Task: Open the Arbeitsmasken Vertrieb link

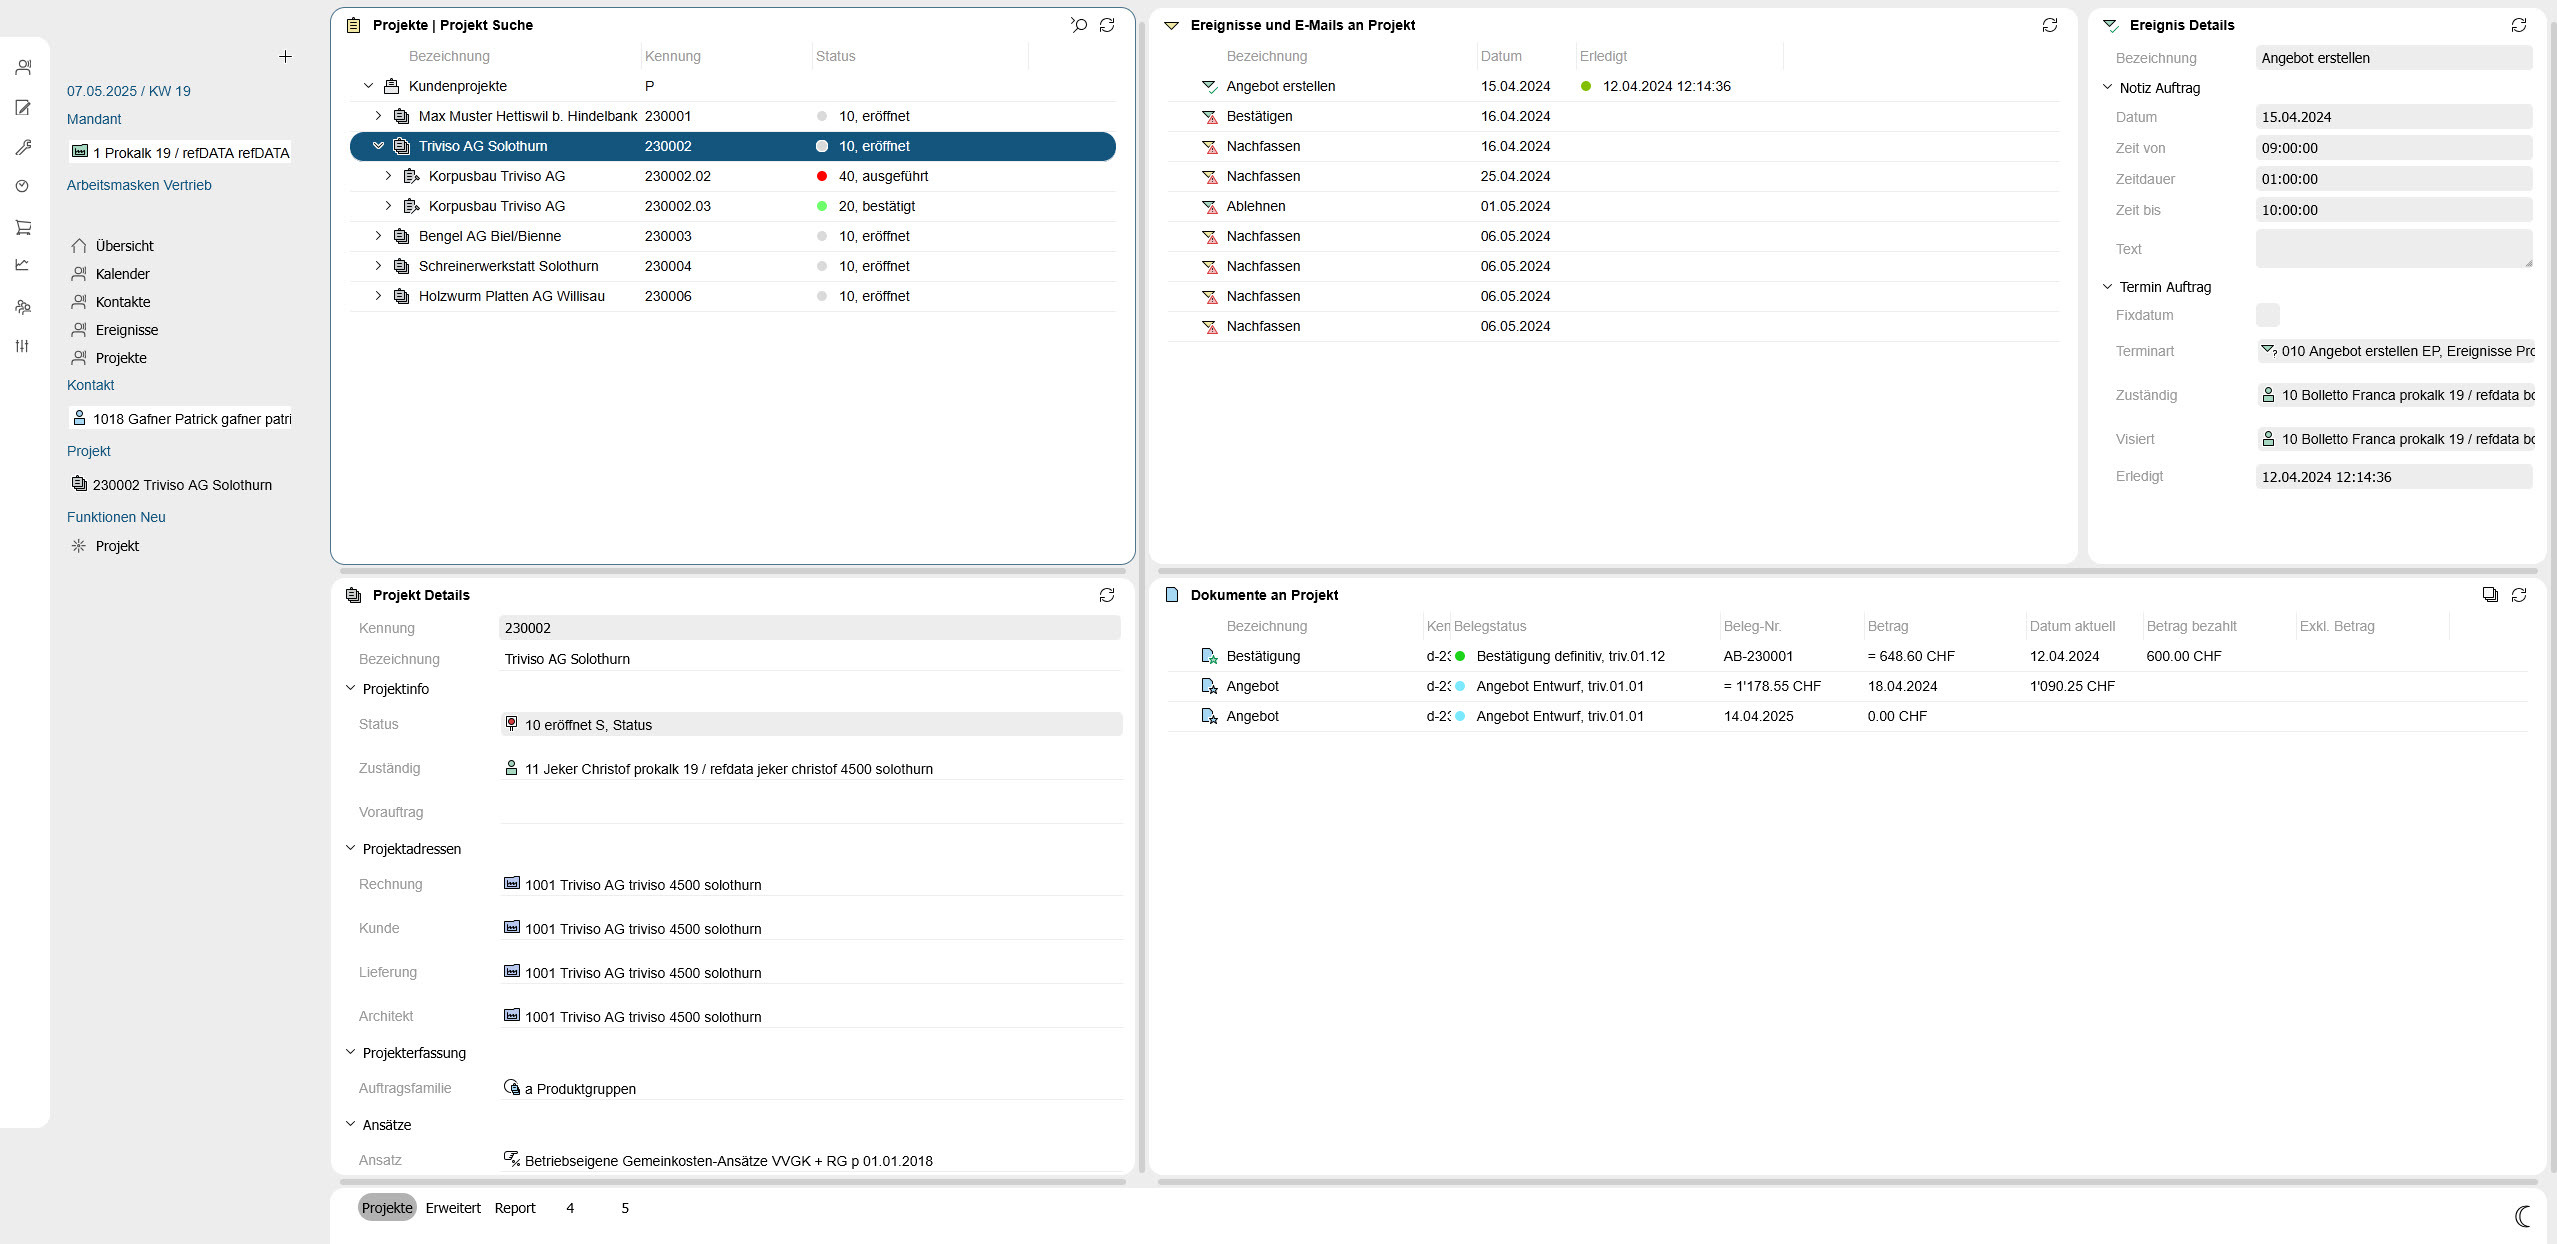Action: [139, 184]
